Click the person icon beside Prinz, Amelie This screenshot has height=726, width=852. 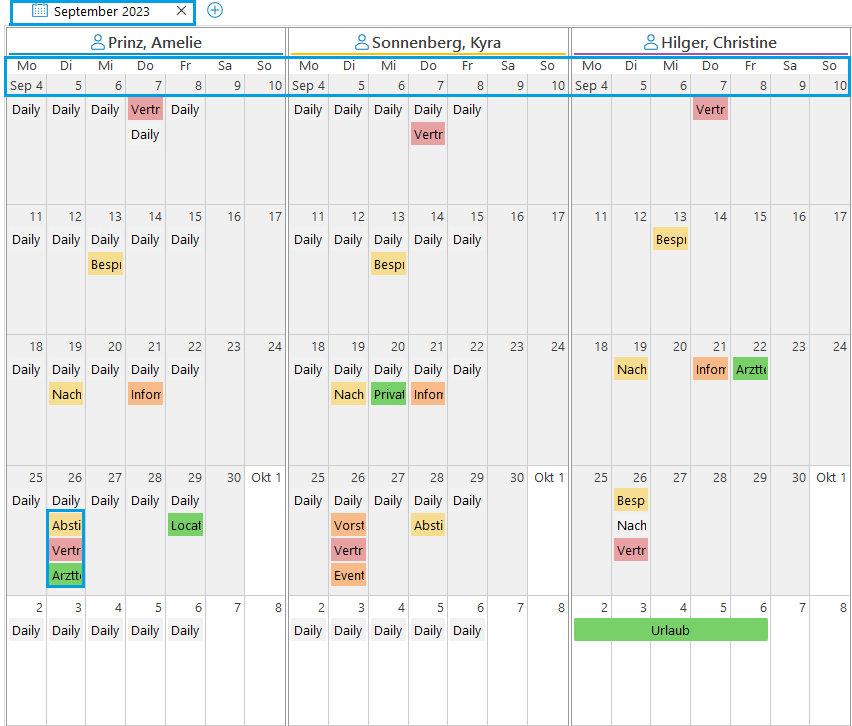(97, 43)
